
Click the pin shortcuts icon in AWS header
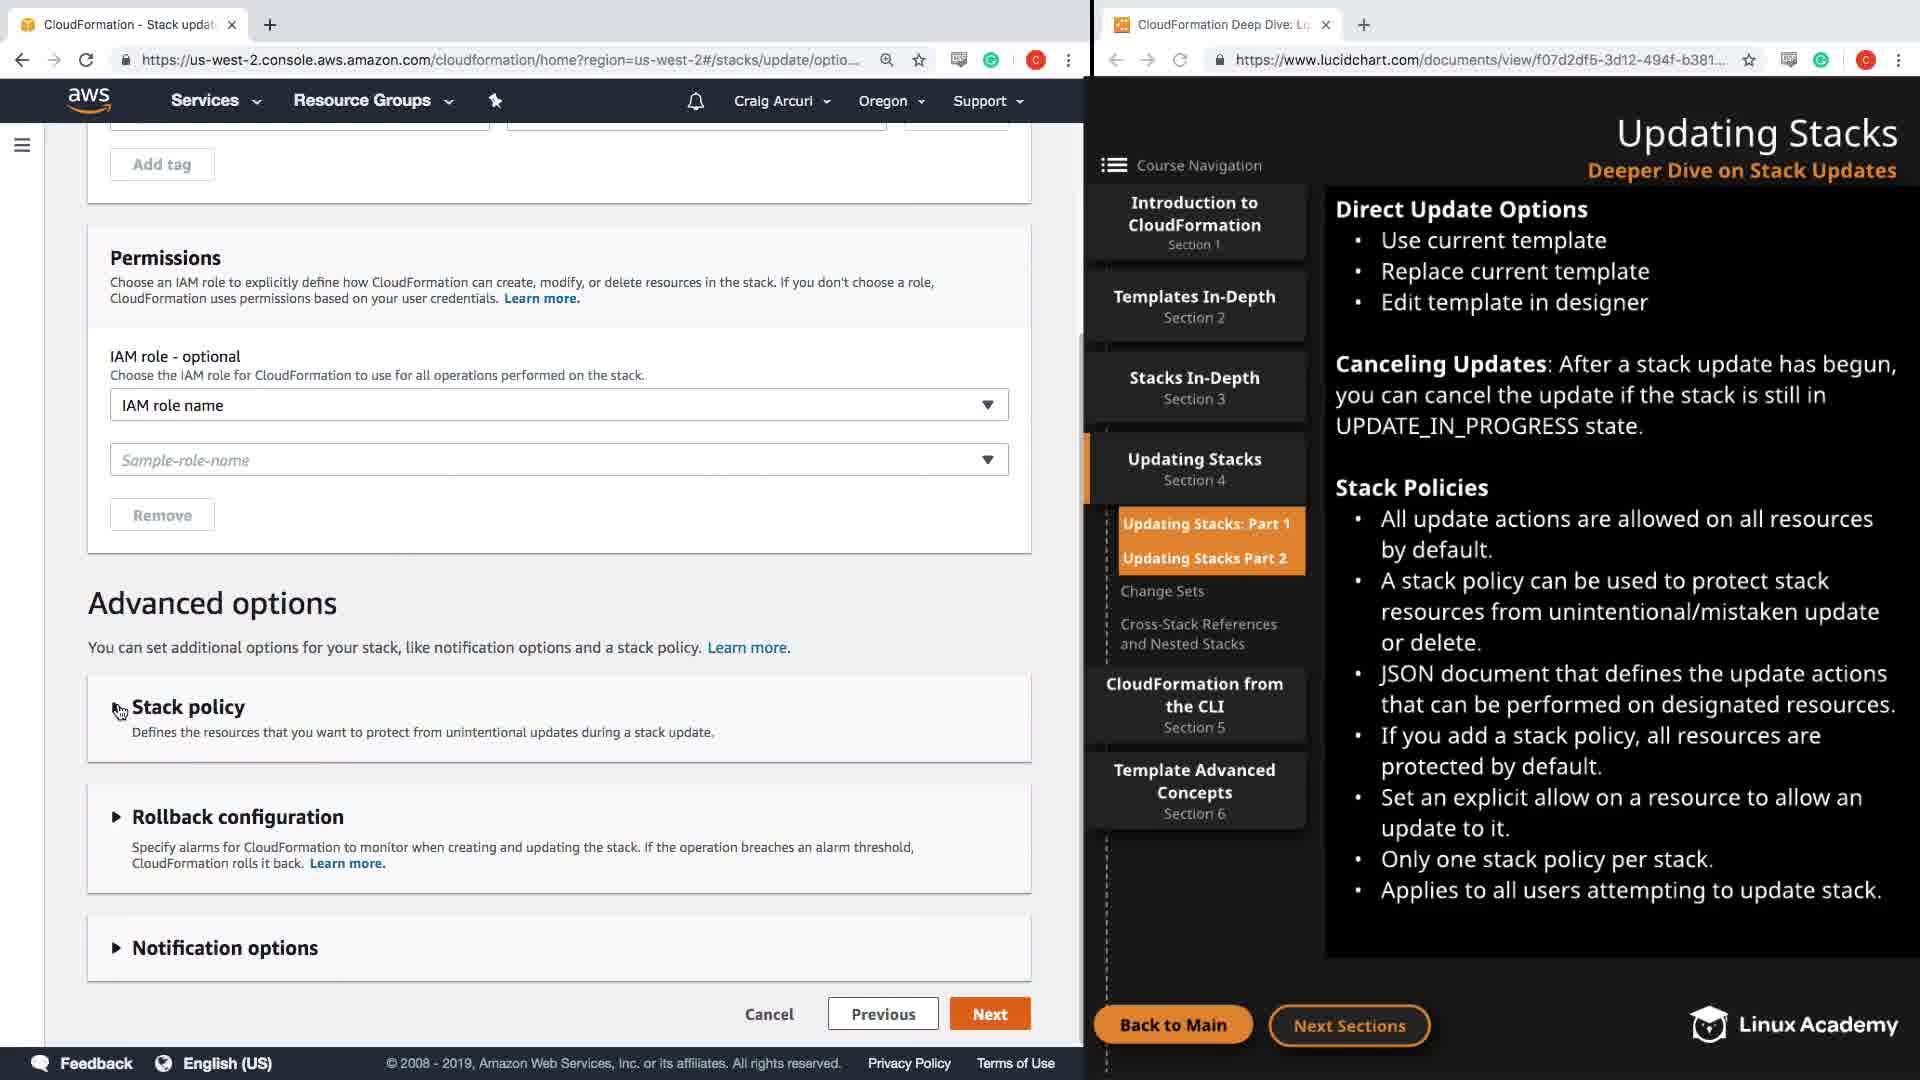[x=495, y=101]
